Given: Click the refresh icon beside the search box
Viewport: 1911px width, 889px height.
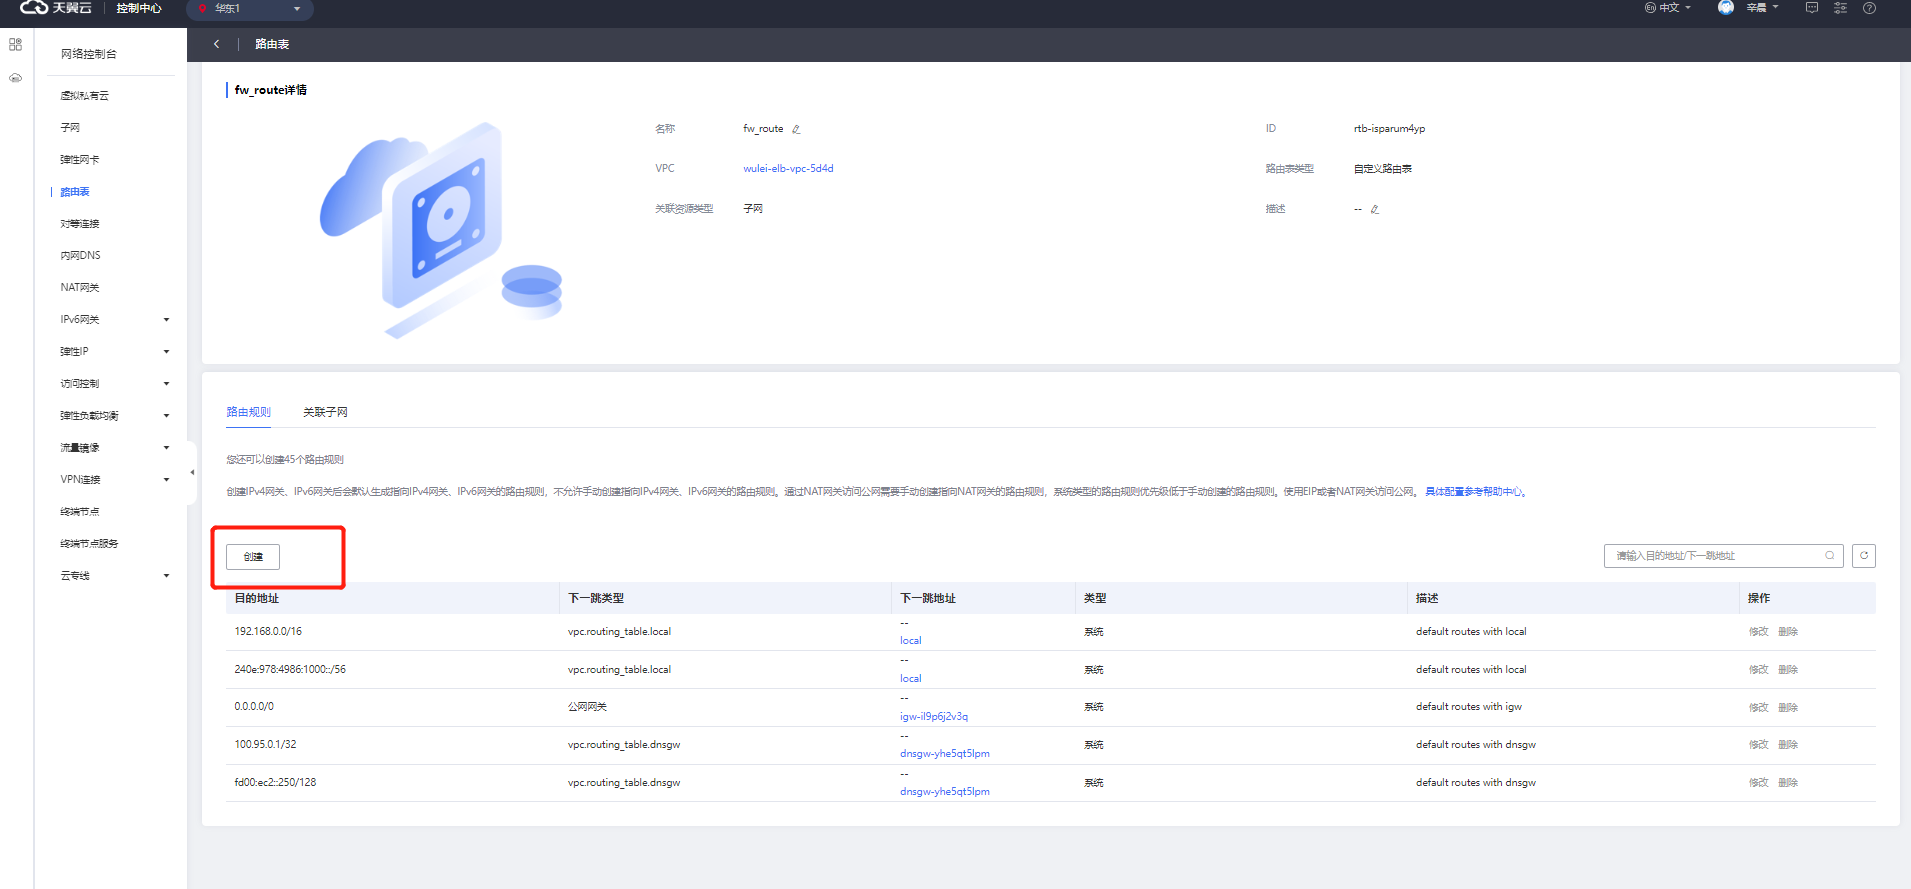Looking at the screenshot, I should (1863, 556).
